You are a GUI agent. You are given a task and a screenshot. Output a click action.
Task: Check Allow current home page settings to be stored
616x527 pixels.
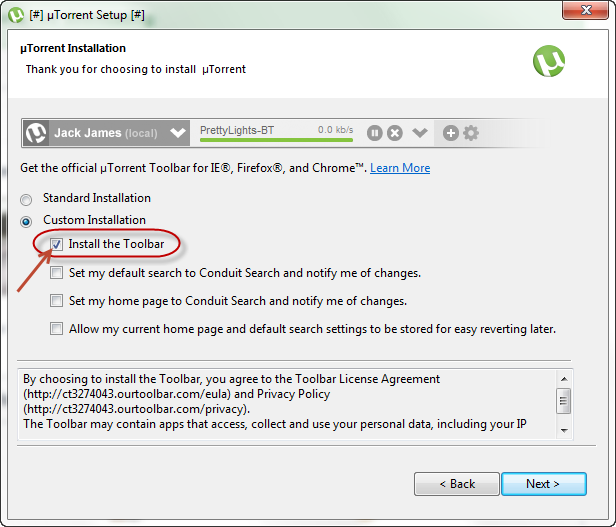56,329
